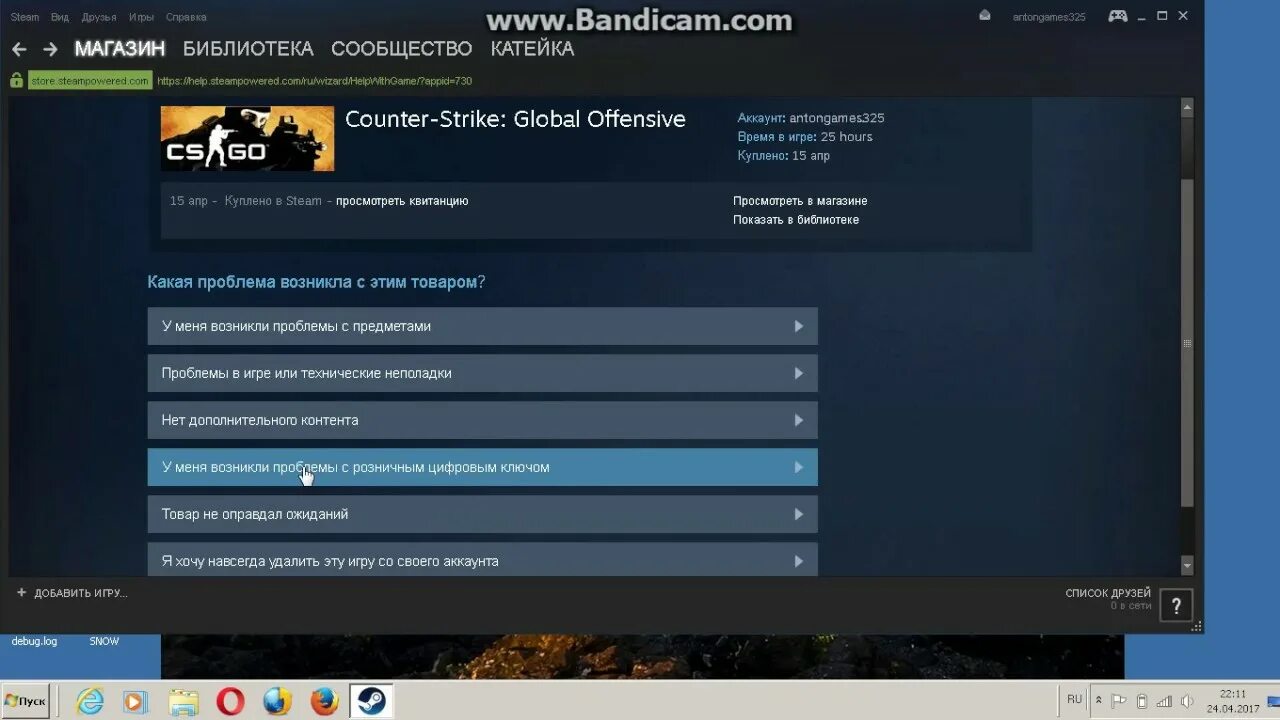Go back with the left arrow button
1280x720 pixels.
(x=19, y=49)
